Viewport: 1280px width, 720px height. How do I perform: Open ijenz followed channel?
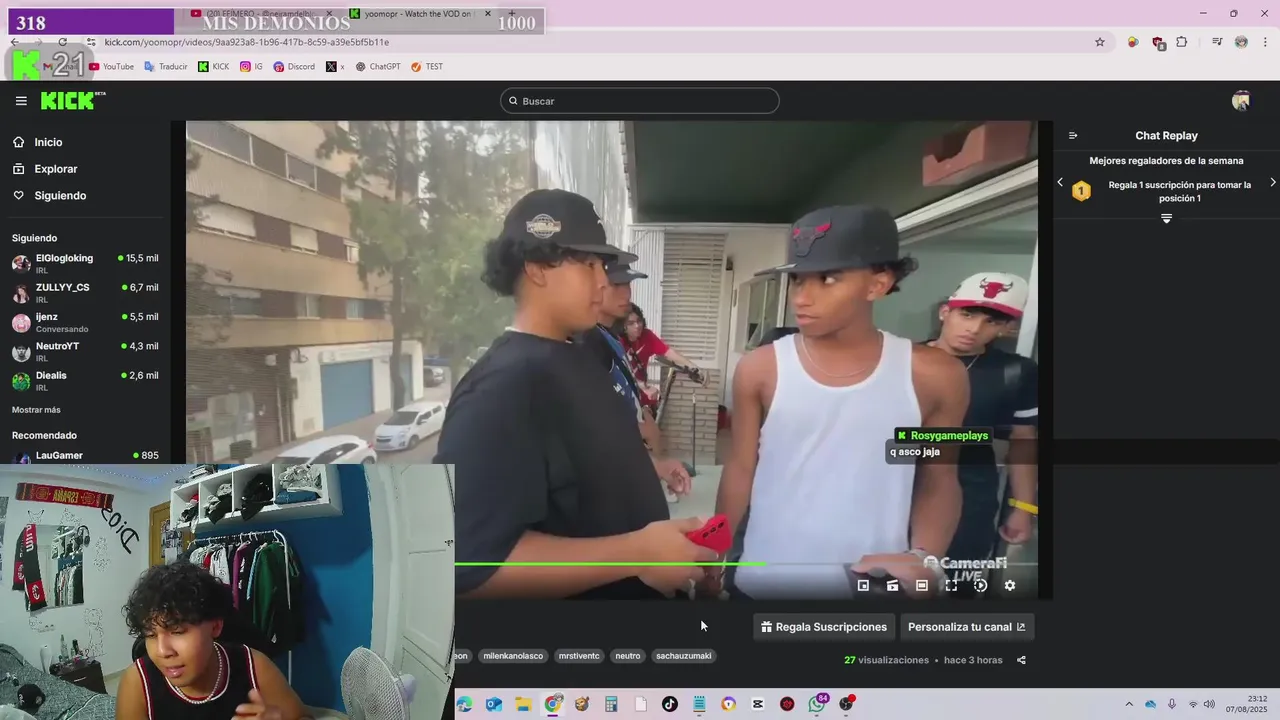pos(85,322)
